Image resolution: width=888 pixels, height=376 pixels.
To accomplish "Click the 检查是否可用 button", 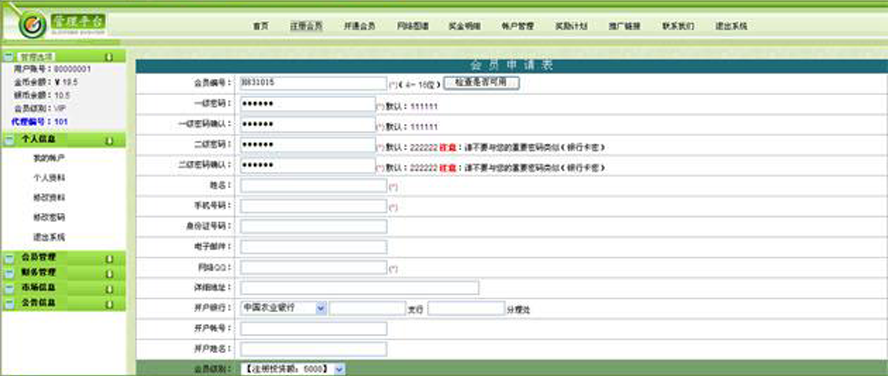I will point(481,83).
